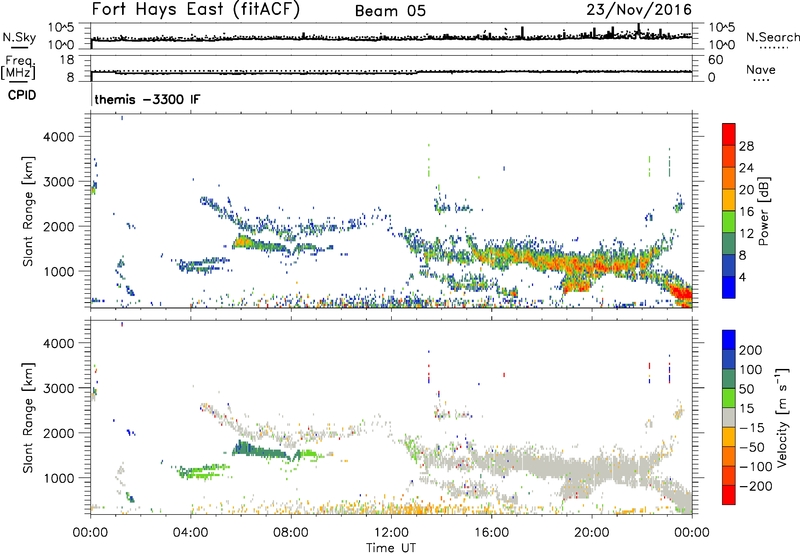Click the '-200' Velocity colorbar value

(x=754, y=486)
